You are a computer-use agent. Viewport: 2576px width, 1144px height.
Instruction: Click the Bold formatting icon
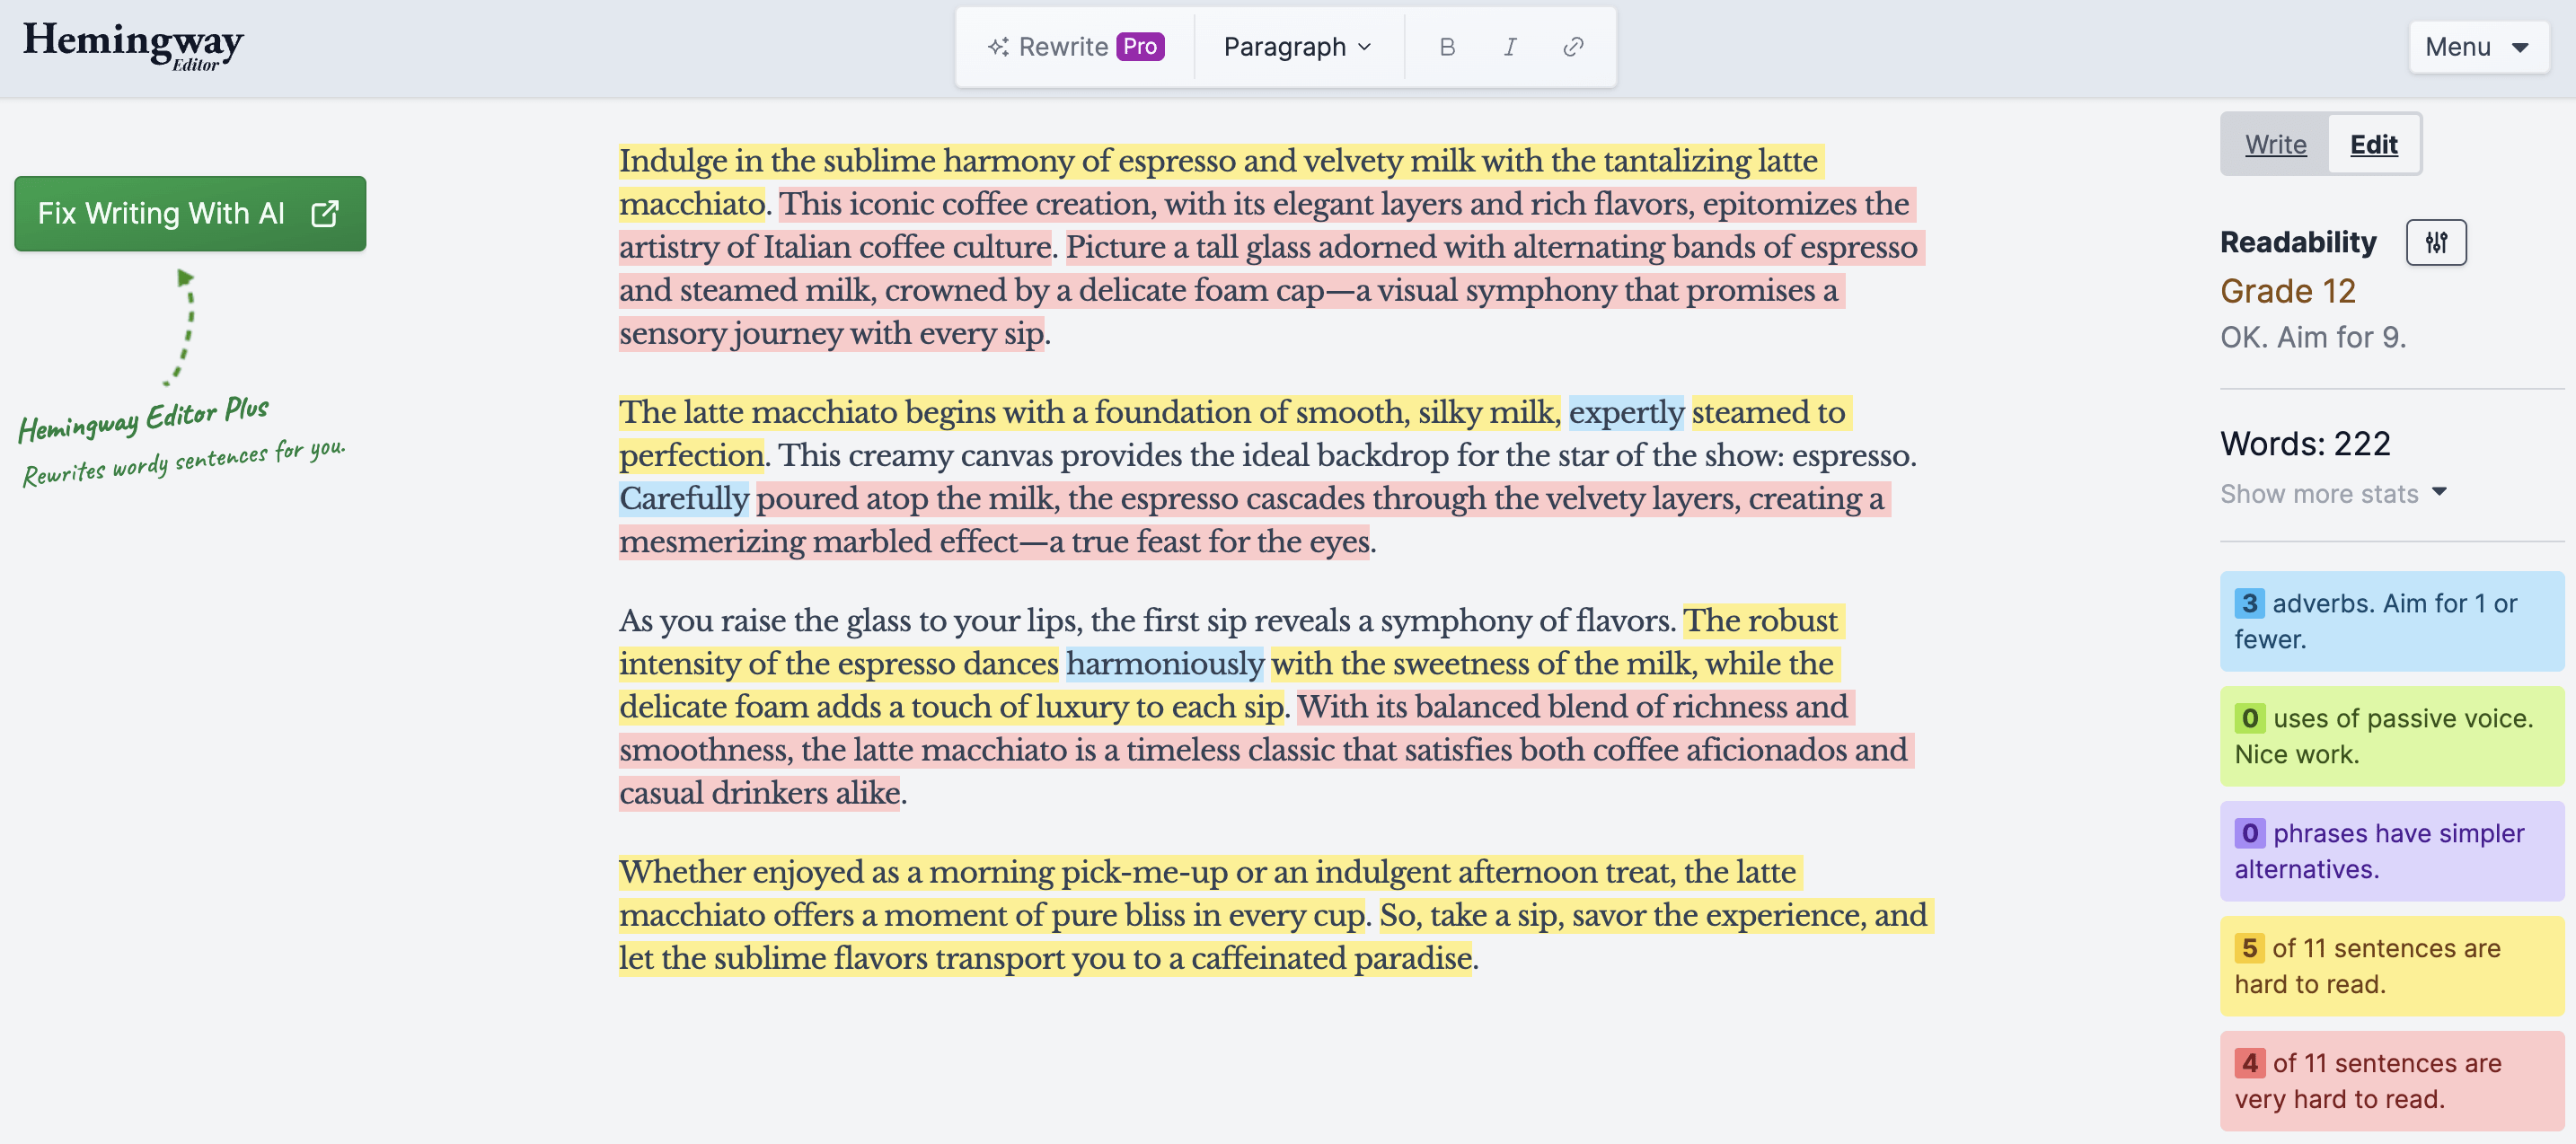click(x=1446, y=47)
